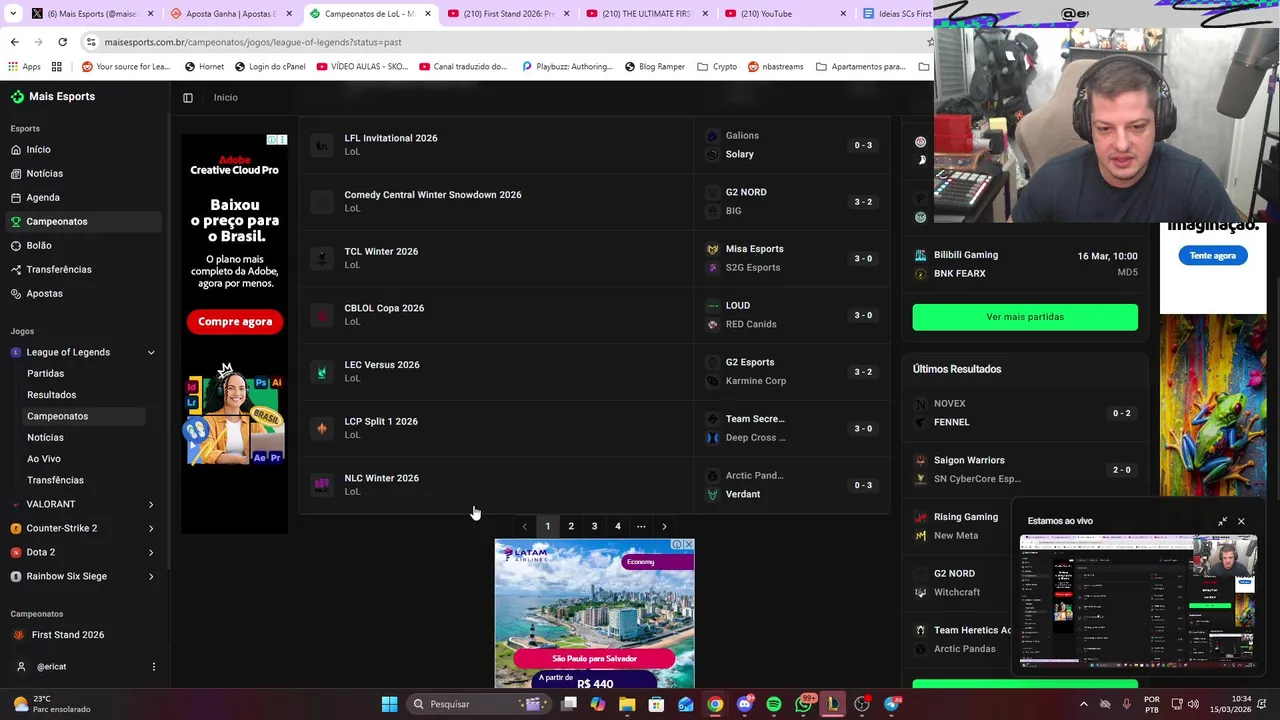Open TCL Winter 2026 row
Image resolution: width=1280 pixels, height=720 pixels.
point(594,258)
